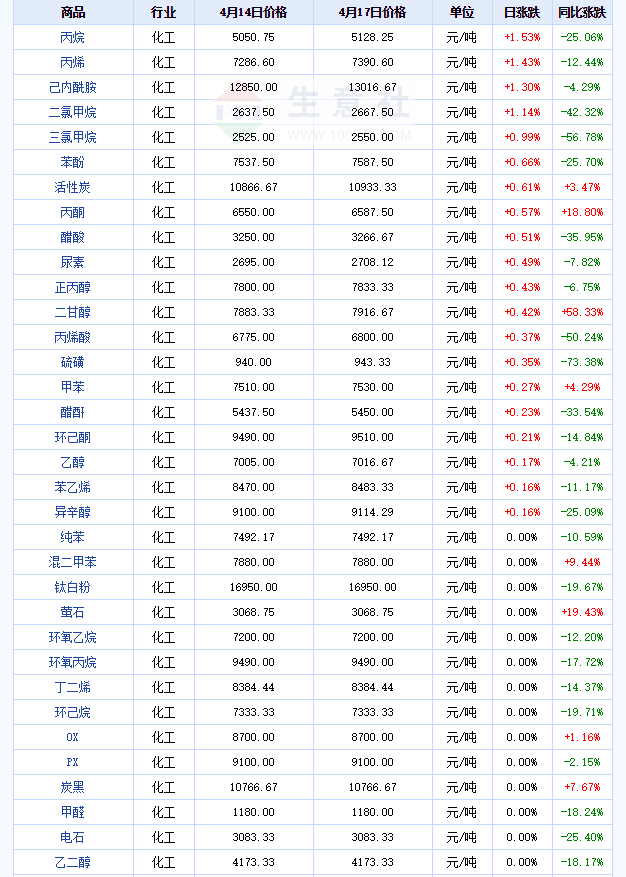Select 钛白粉 April 17 price 16950.00
Viewport: 626px width, 877px height.
tap(373, 587)
